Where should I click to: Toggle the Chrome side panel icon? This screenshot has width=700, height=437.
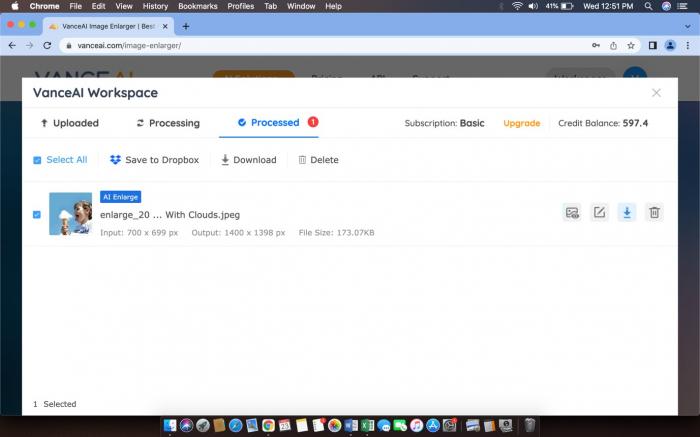point(653,46)
